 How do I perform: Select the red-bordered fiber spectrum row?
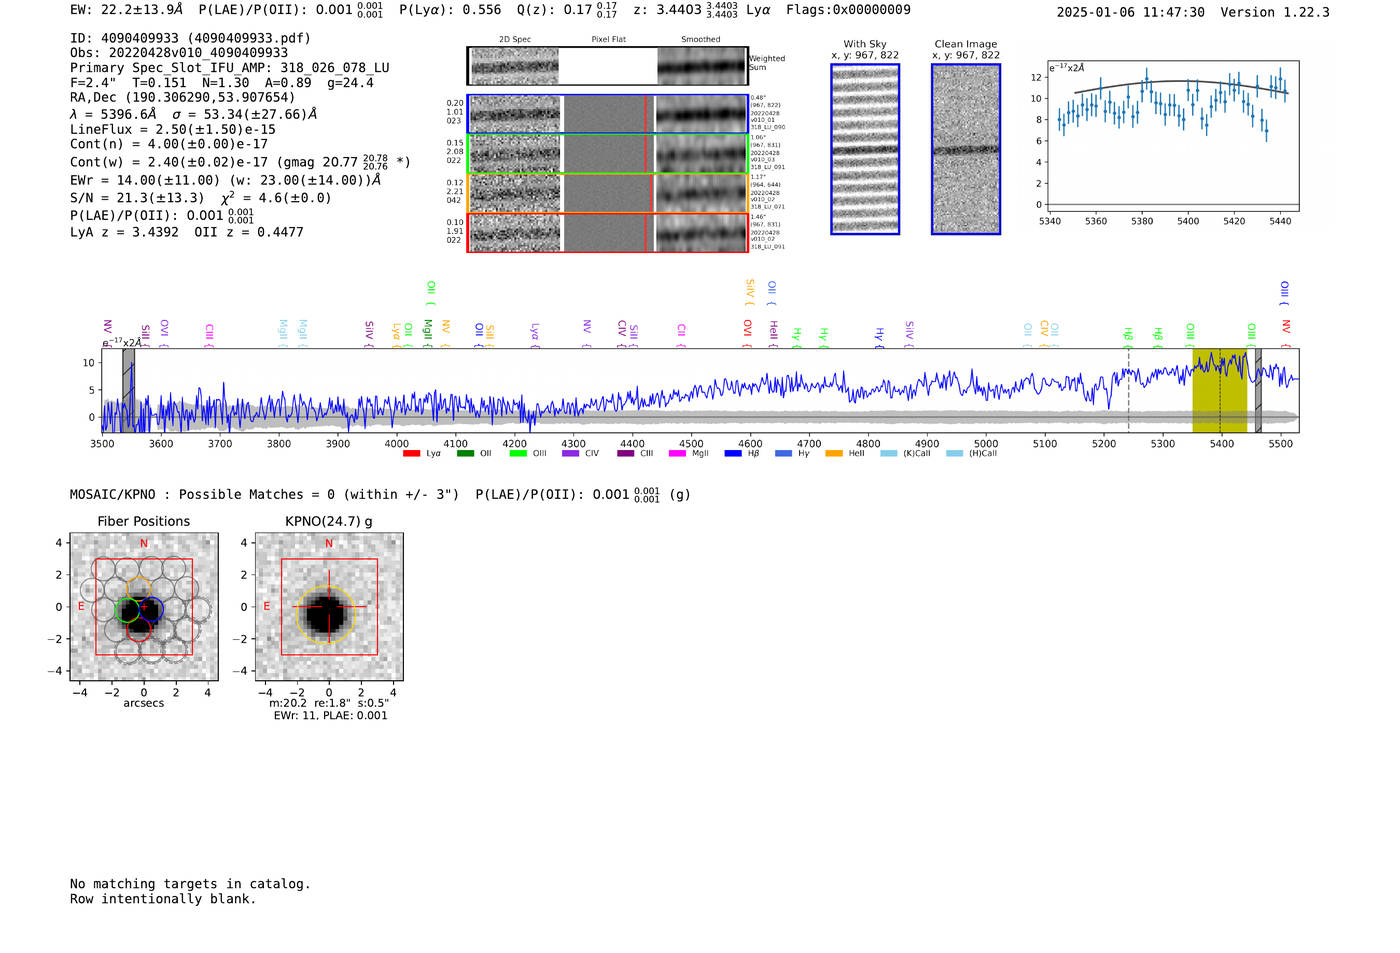(608, 232)
